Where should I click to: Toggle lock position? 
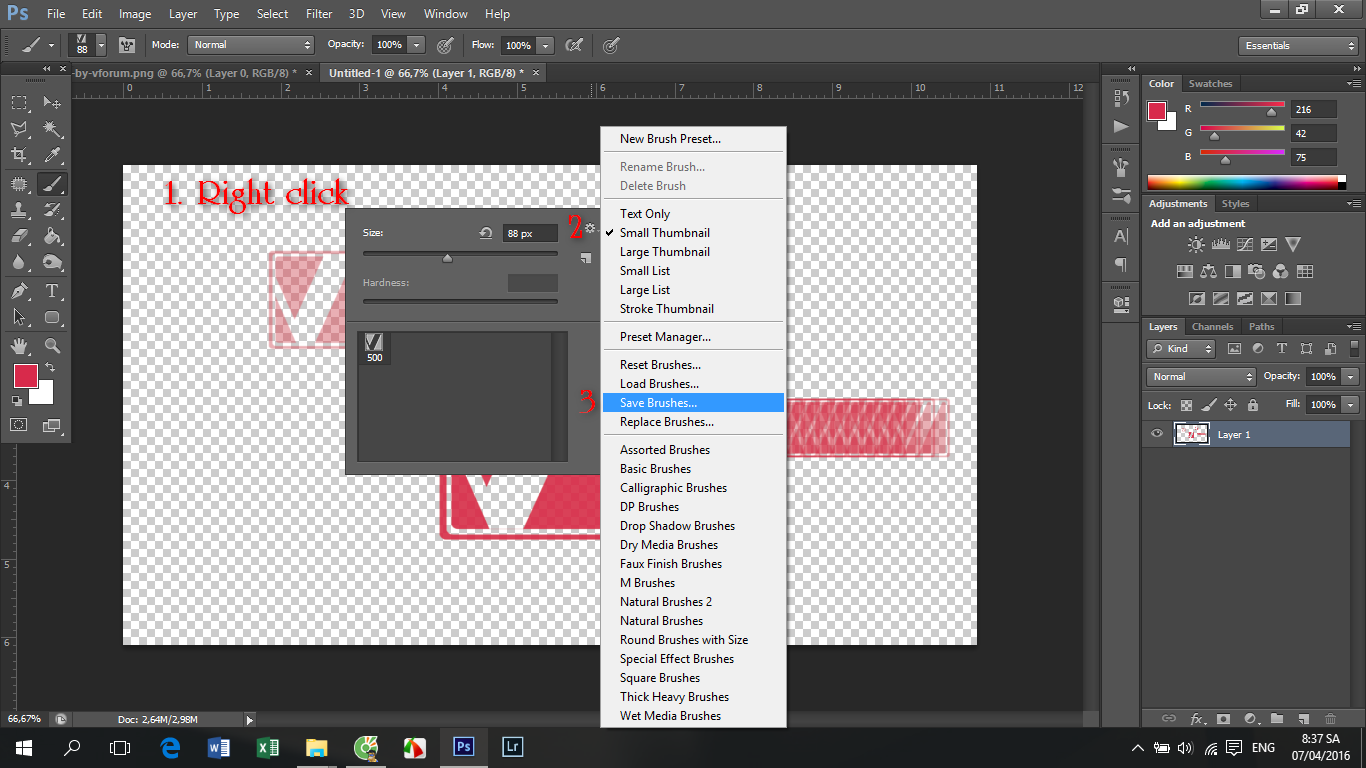point(1231,405)
